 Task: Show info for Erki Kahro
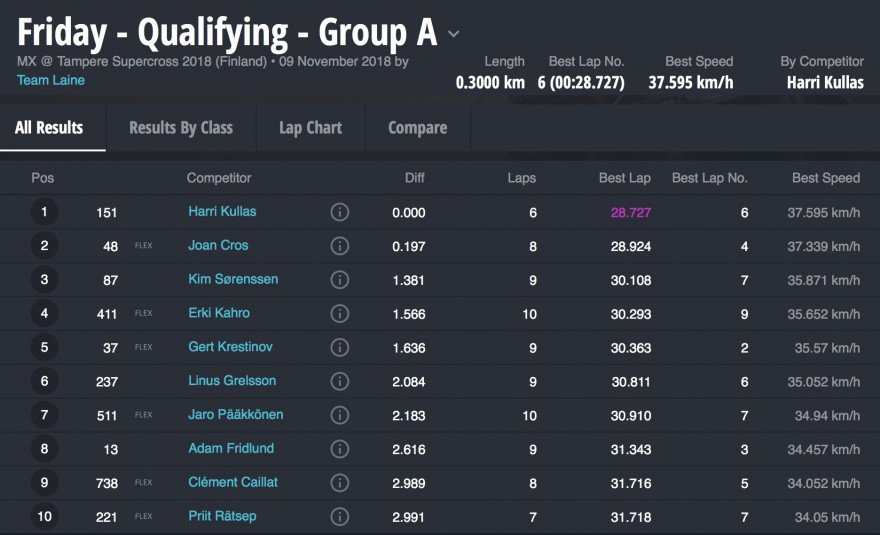(340, 314)
